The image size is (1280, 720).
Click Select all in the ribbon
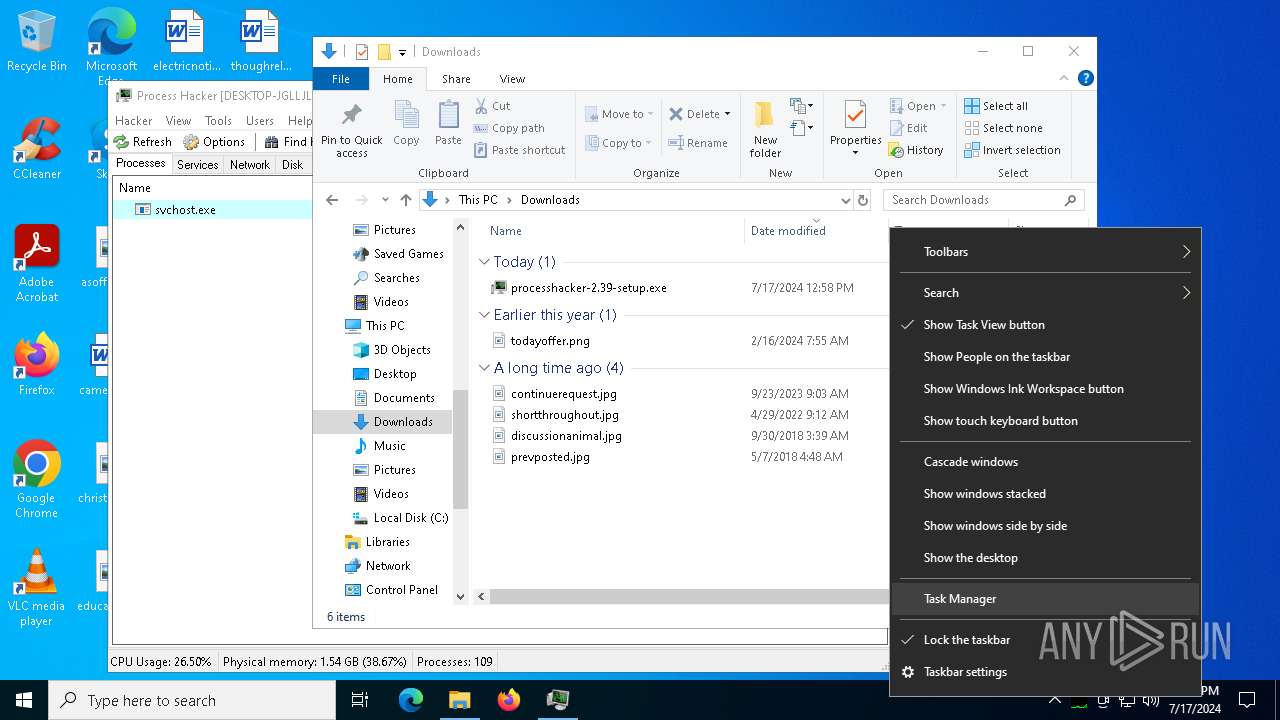996,106
